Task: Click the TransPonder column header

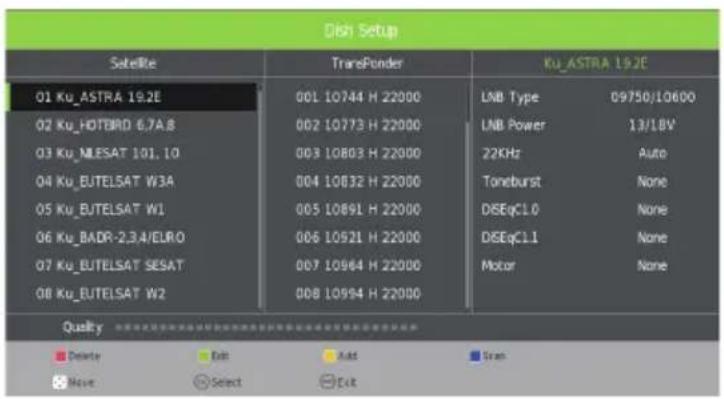Action: pos(368,63)
